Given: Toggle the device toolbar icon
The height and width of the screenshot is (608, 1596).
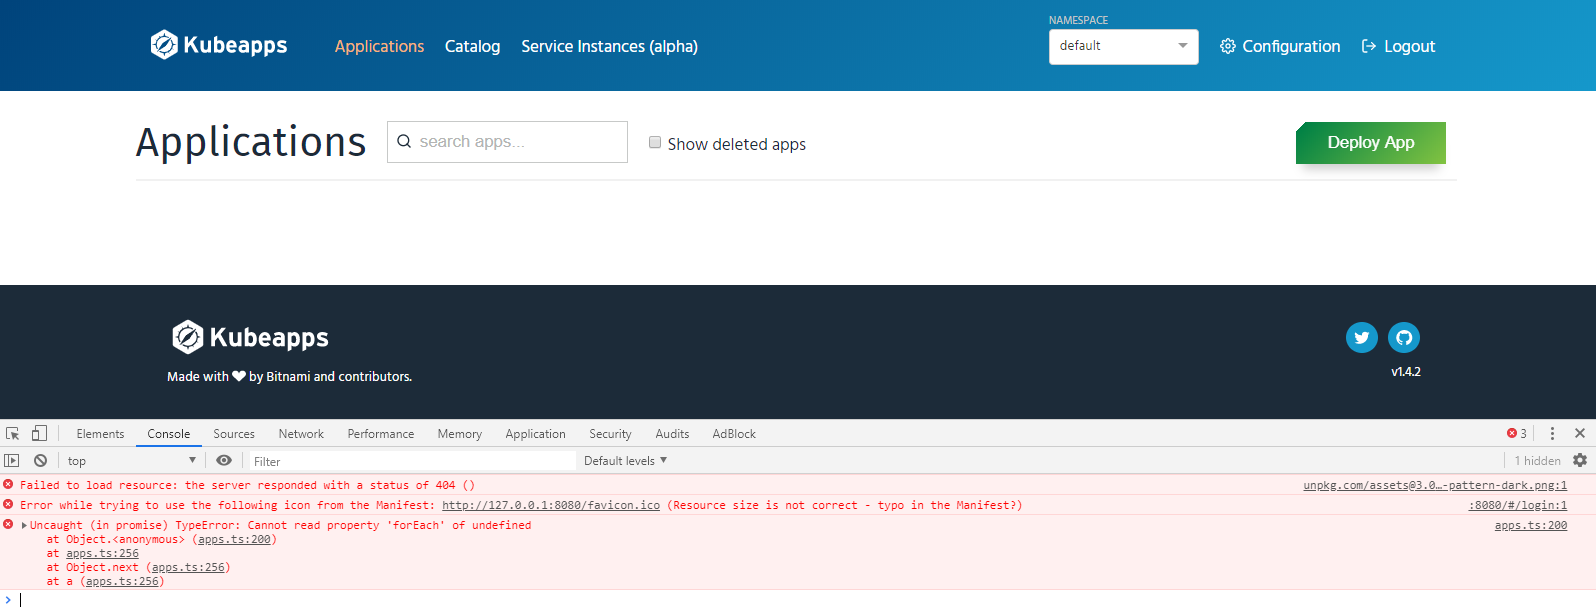Looking at the screenshot, I should [39, 433].
